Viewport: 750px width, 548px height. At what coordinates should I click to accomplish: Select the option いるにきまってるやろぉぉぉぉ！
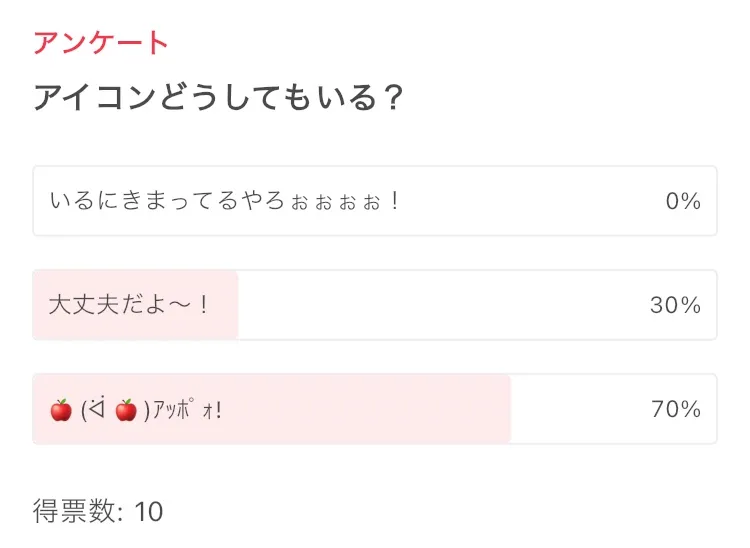click(x=225, y=201)
